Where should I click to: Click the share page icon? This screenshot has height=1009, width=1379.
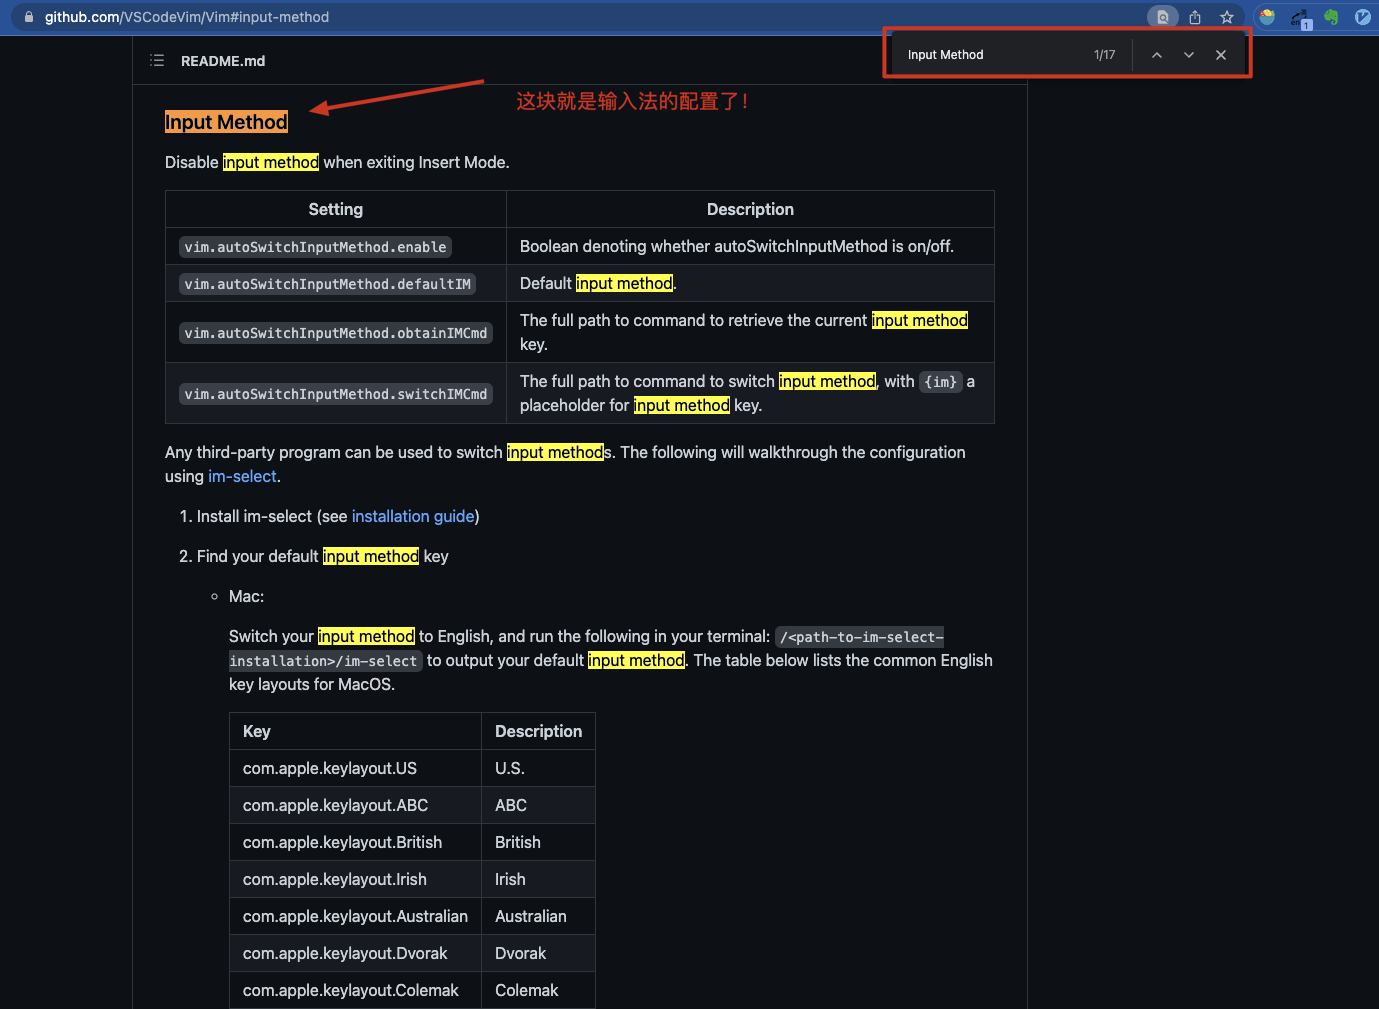click(1195, 17)
